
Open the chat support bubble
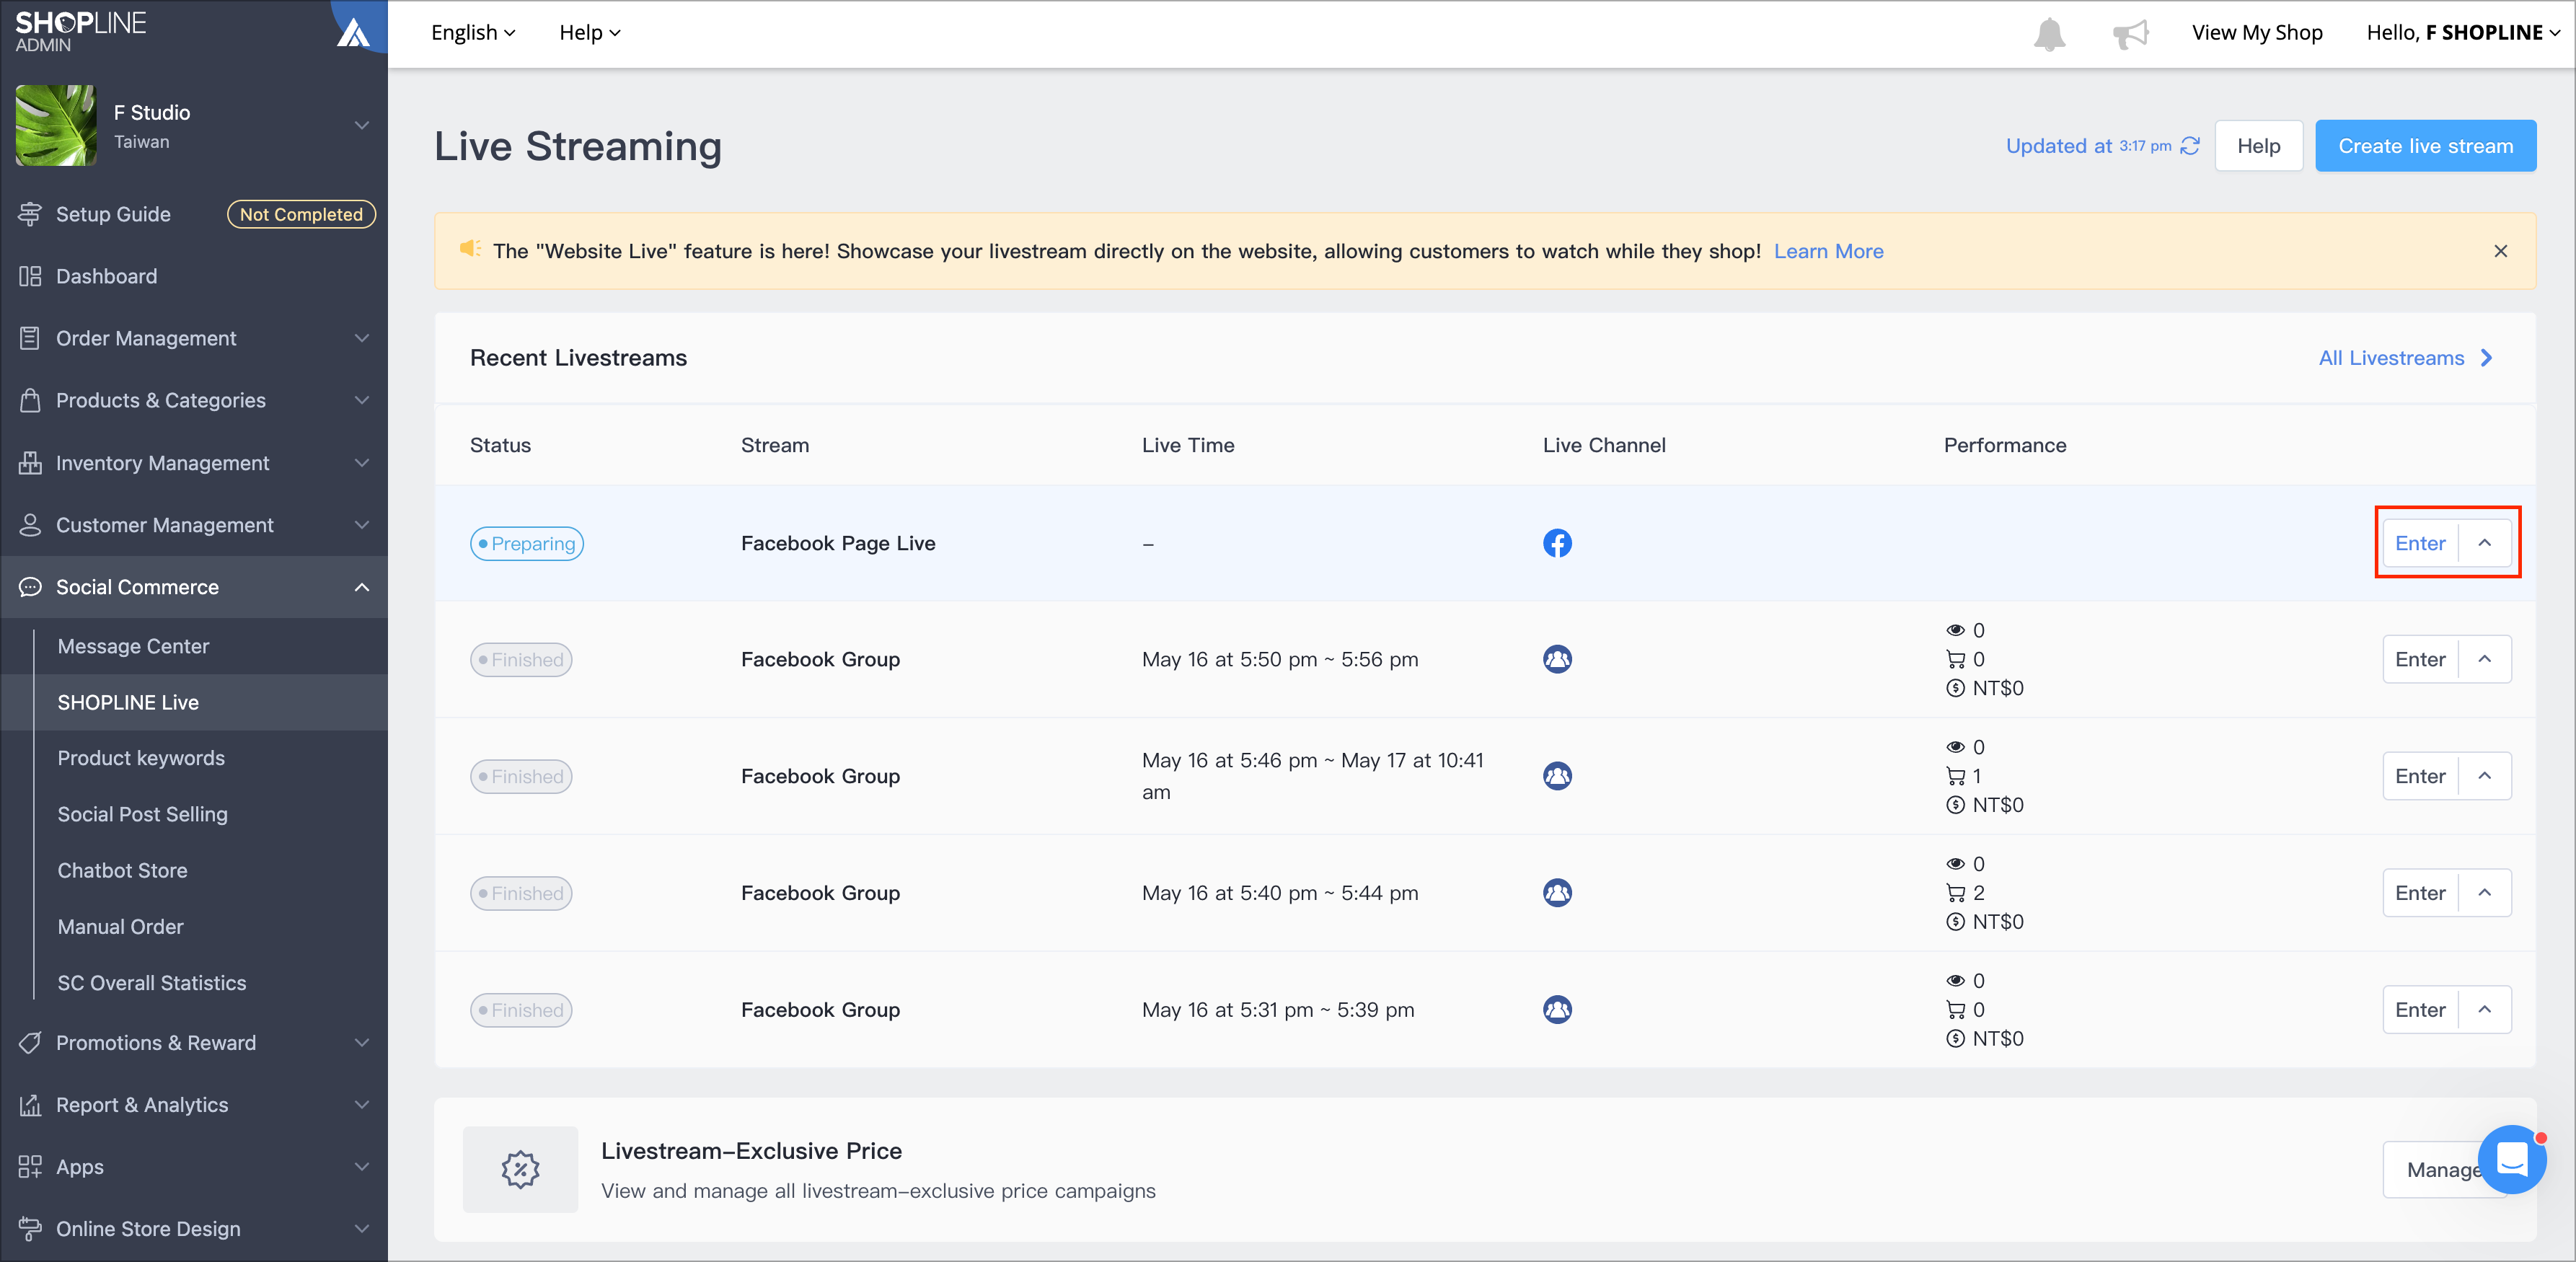pos(2511,1160)
